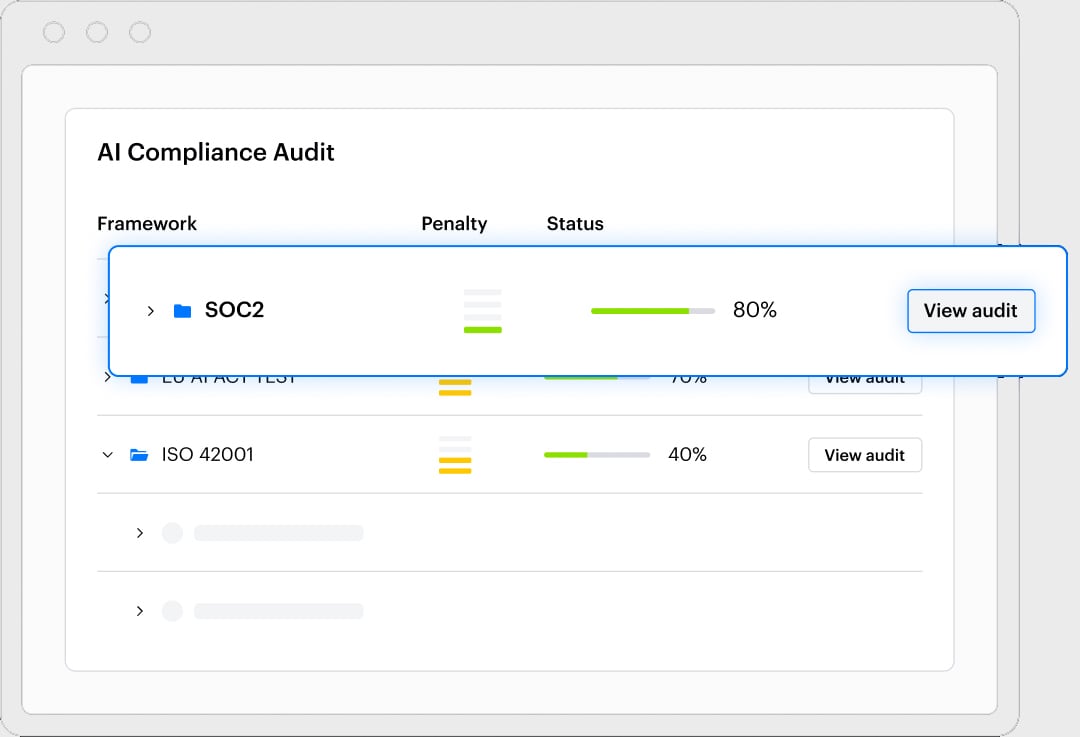Click the penalty indicator for SOC2

pos(482,310)
